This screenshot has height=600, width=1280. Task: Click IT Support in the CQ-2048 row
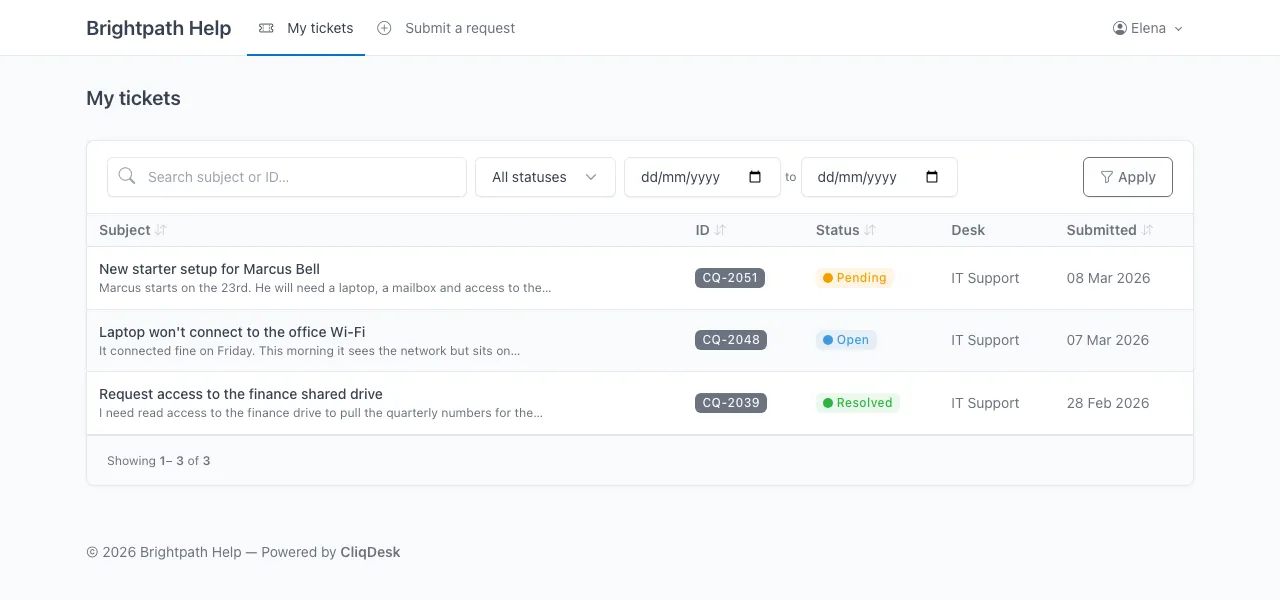point(985,340)
